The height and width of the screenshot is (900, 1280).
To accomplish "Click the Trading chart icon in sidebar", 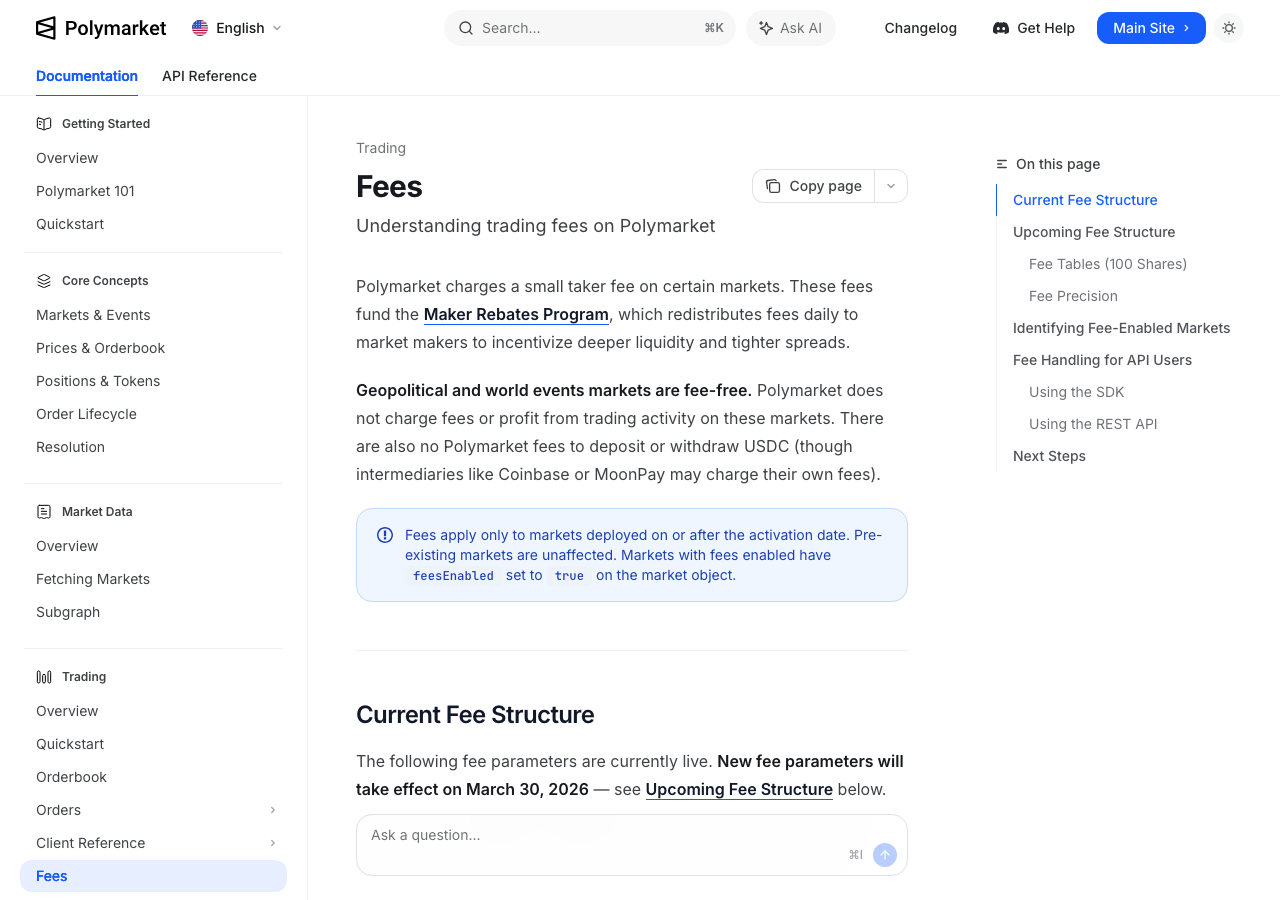I will [43, 676].
